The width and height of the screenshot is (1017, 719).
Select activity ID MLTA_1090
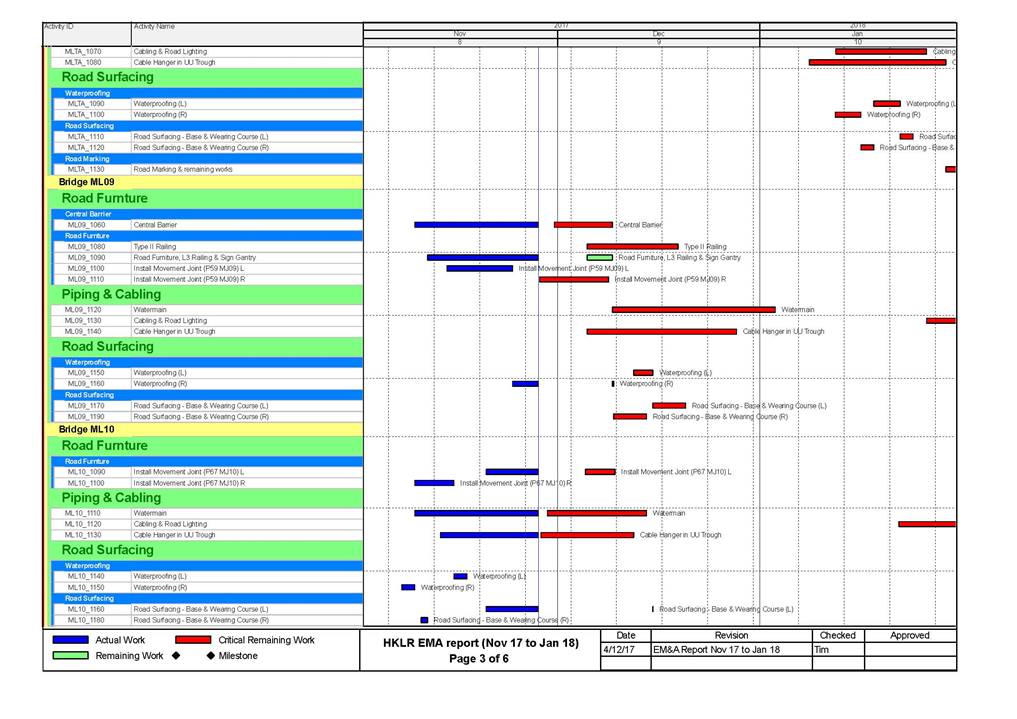click(86, 104)
